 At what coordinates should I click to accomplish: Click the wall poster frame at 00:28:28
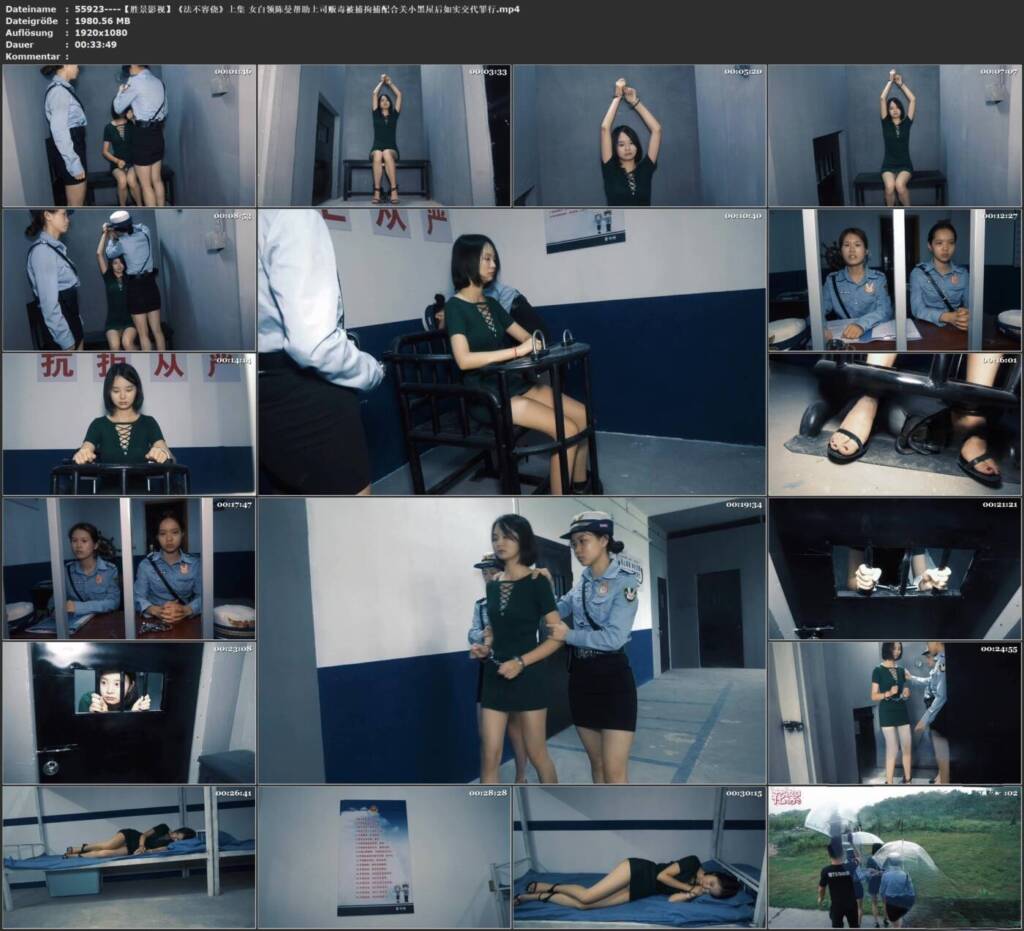[x=384, y=857]
